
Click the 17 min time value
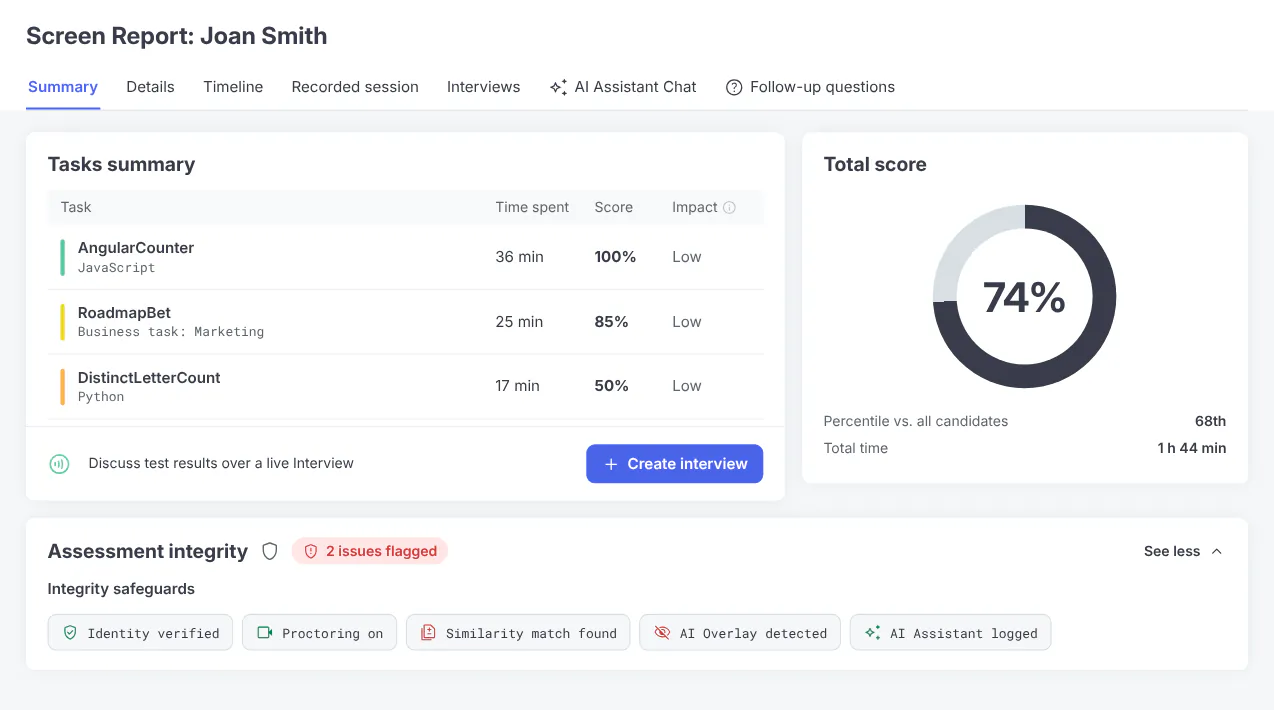coord(517,386)
